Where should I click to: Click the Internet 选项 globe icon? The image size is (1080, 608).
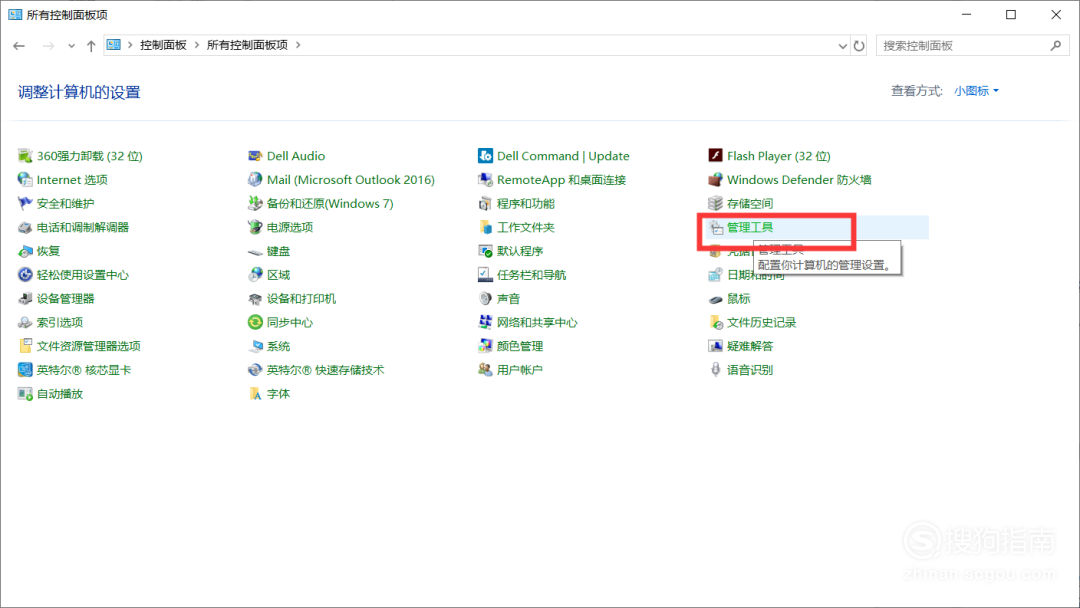coord(25,180)
